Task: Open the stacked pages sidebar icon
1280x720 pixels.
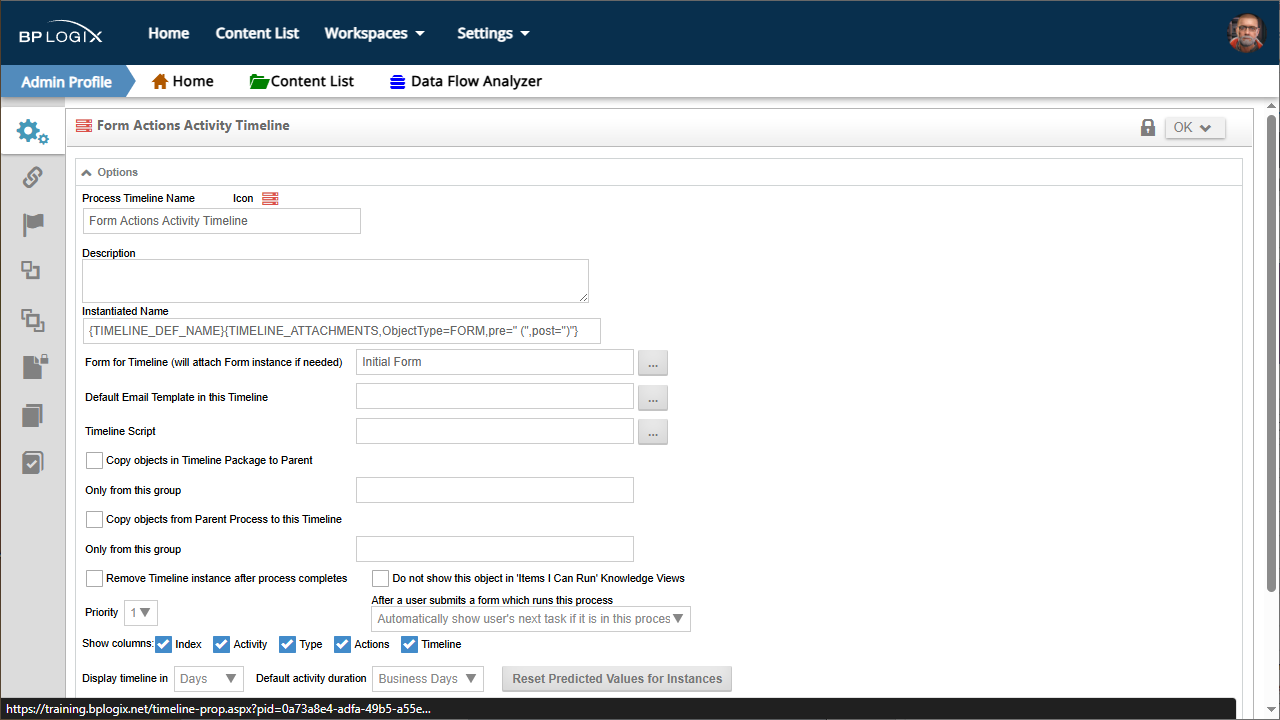Action: tap(33, 415)
